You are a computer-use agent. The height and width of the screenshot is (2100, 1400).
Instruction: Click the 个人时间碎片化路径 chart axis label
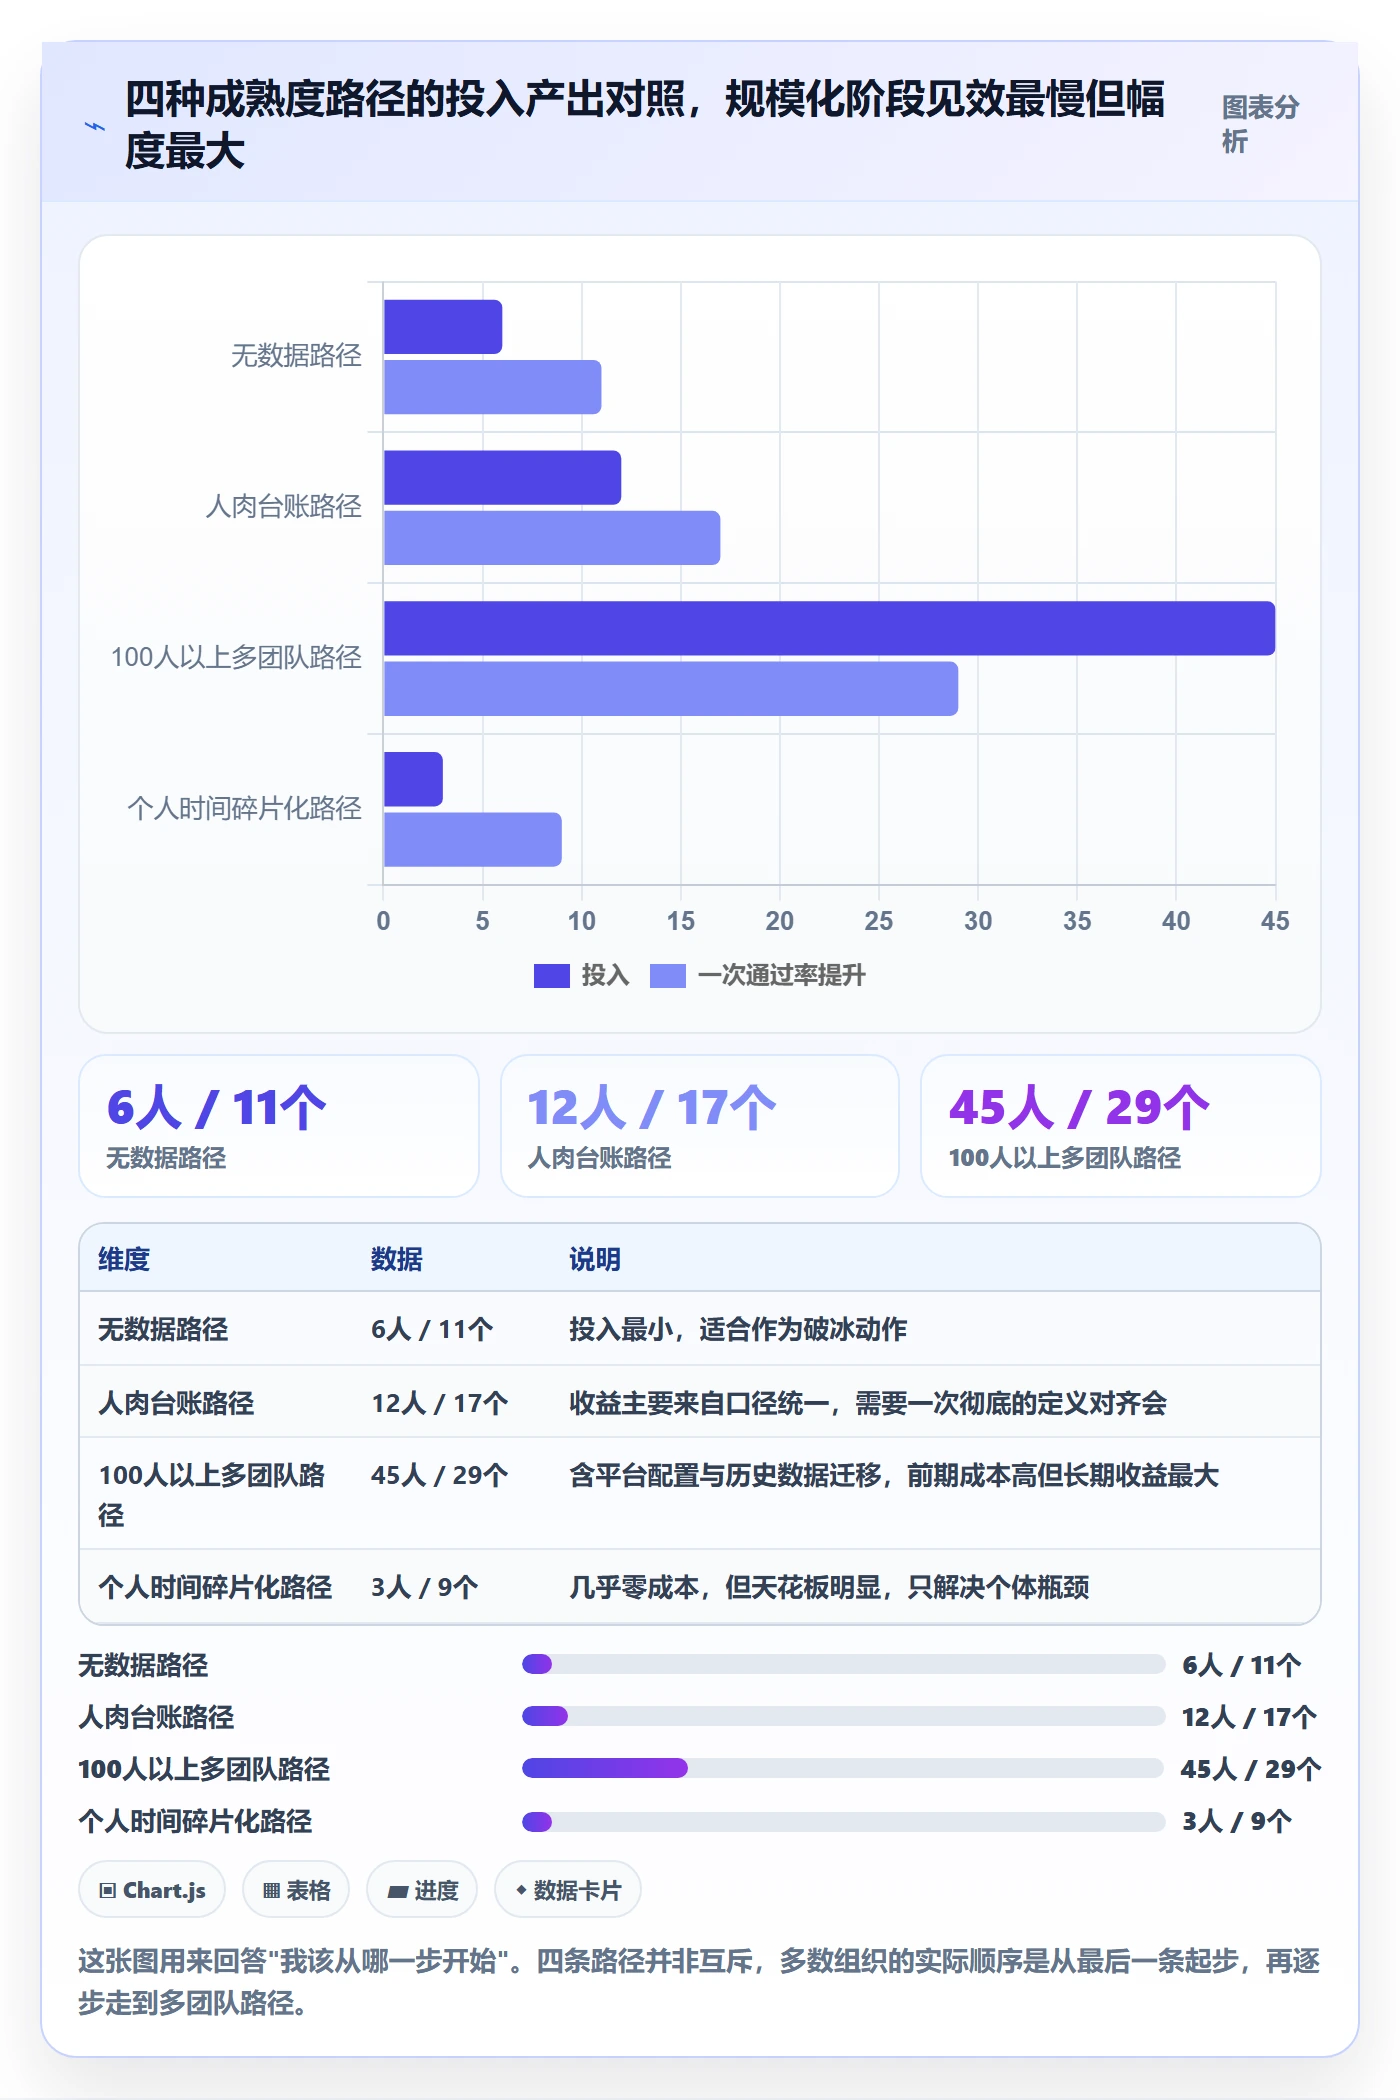(245, 809)
